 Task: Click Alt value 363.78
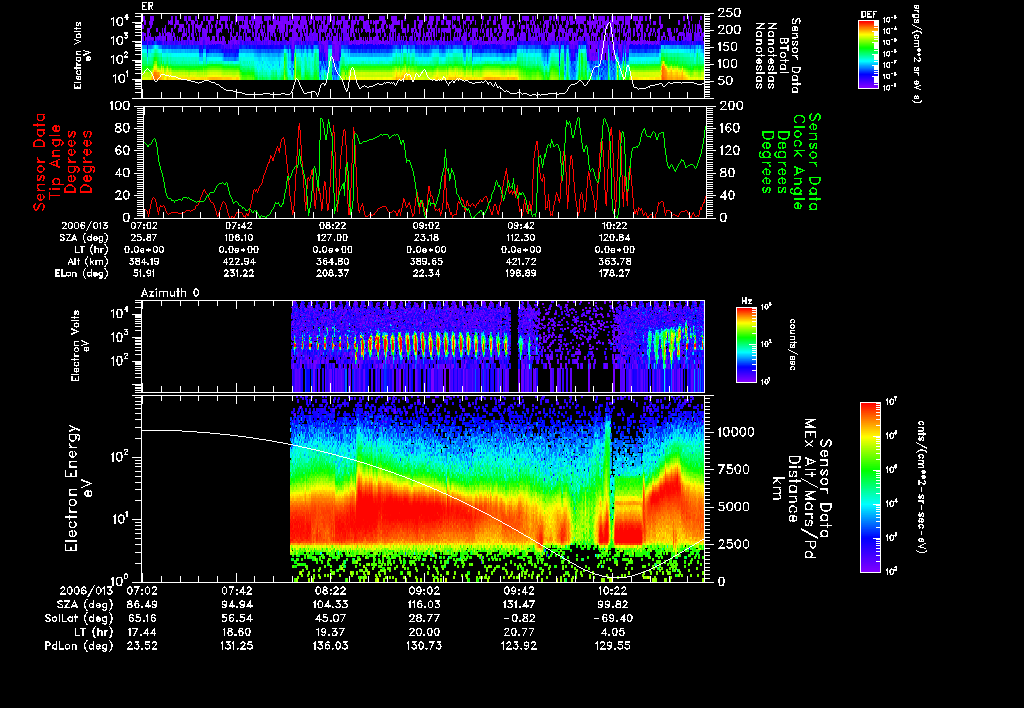click(x=615, y=261)
